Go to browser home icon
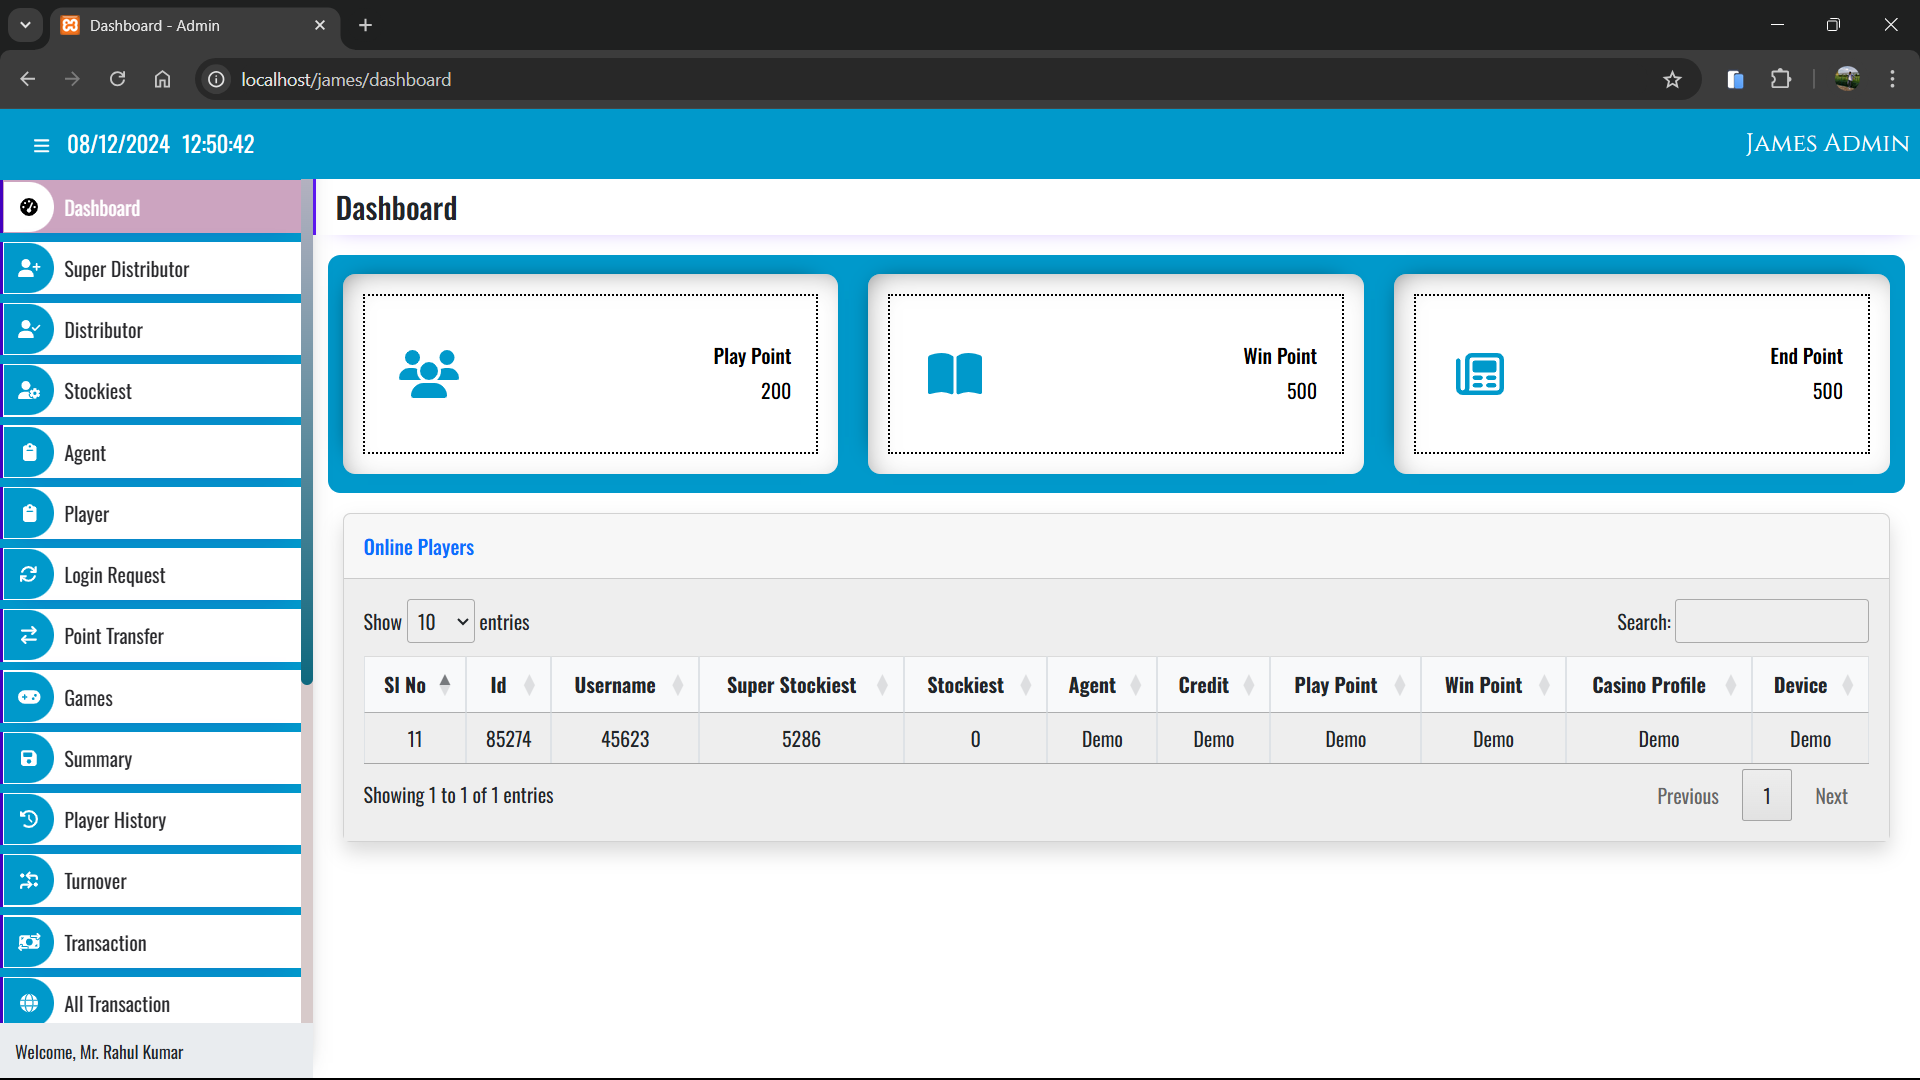The height and width of the screenshot is (1080, 1920). click(x=162, y=79)
